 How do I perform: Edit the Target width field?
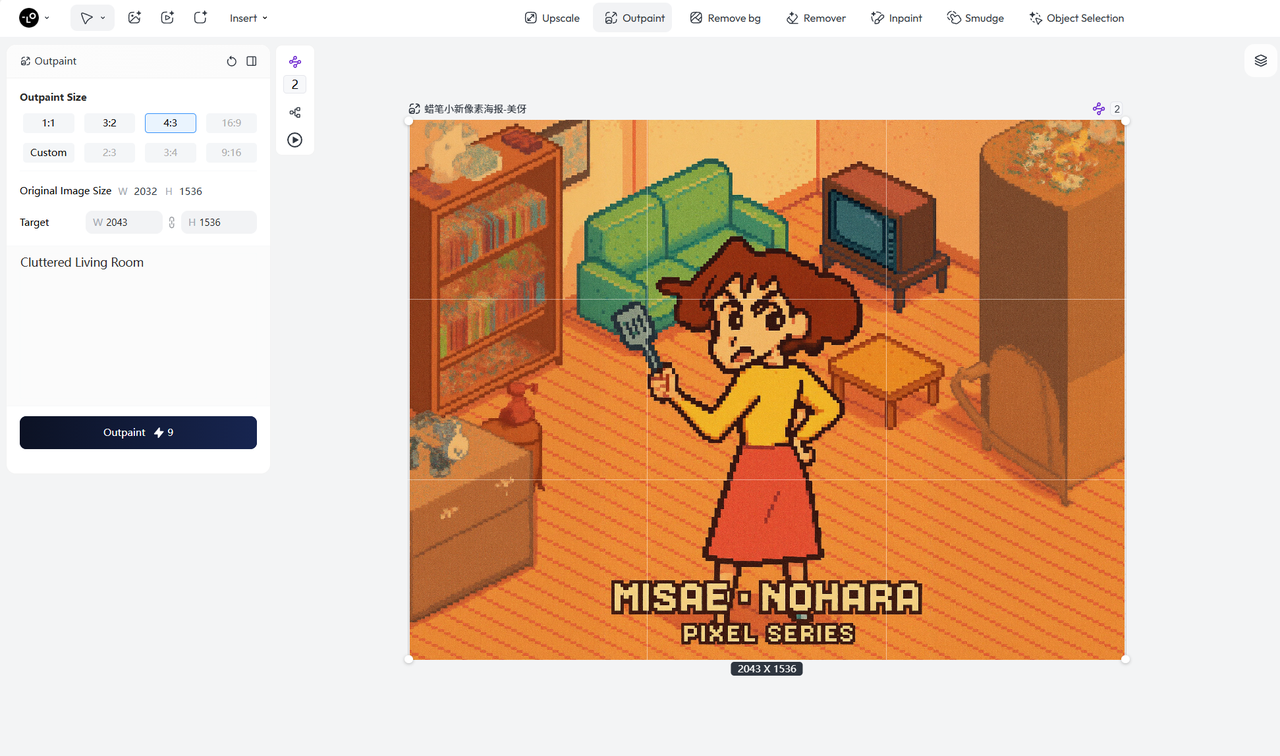click(124, 222)
